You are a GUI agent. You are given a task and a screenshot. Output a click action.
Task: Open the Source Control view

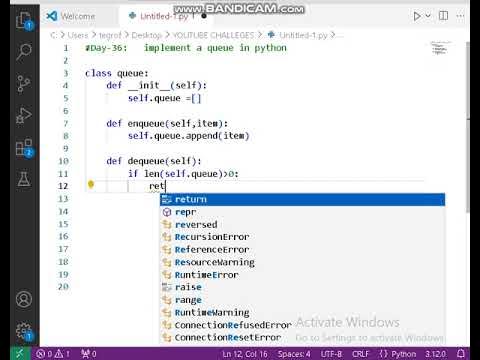24,84
